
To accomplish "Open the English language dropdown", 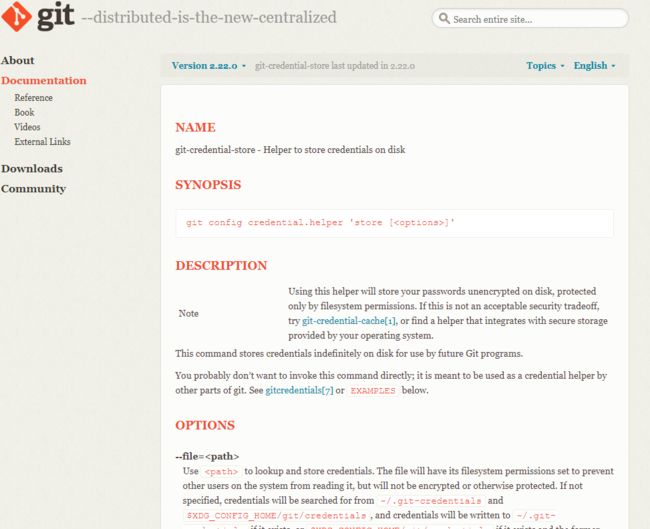I will (x=594, y=66).
